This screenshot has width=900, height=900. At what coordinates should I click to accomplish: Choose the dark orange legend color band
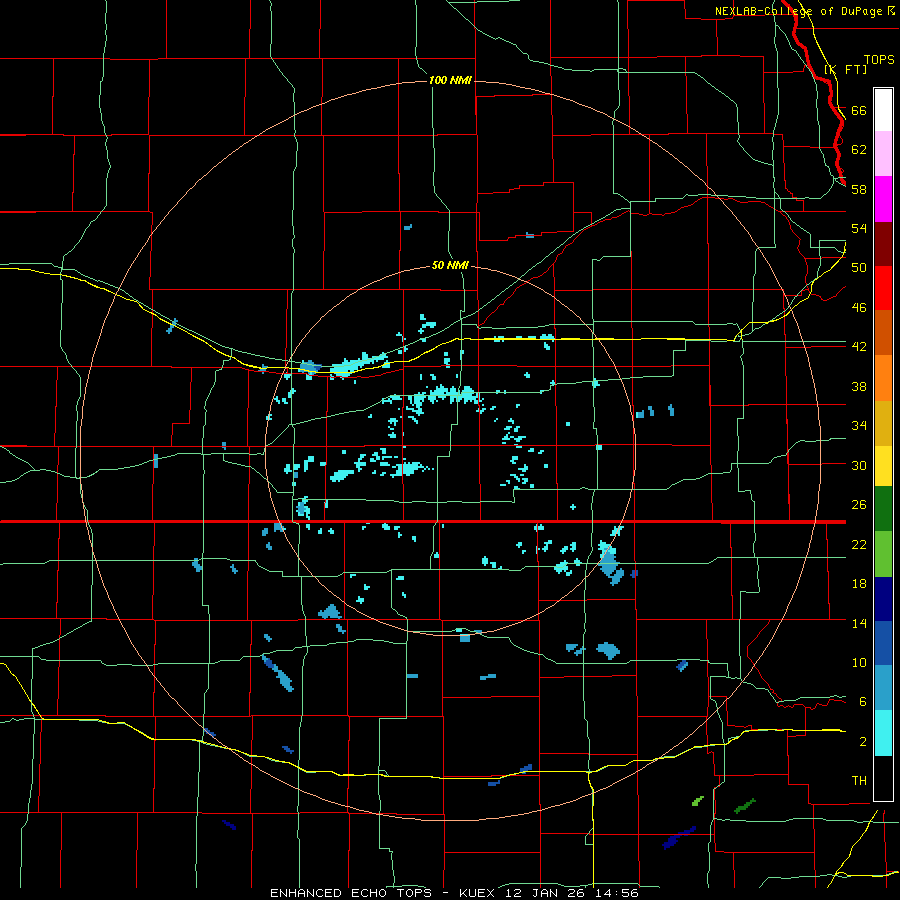pyautogui.click(x=883, y=332)
